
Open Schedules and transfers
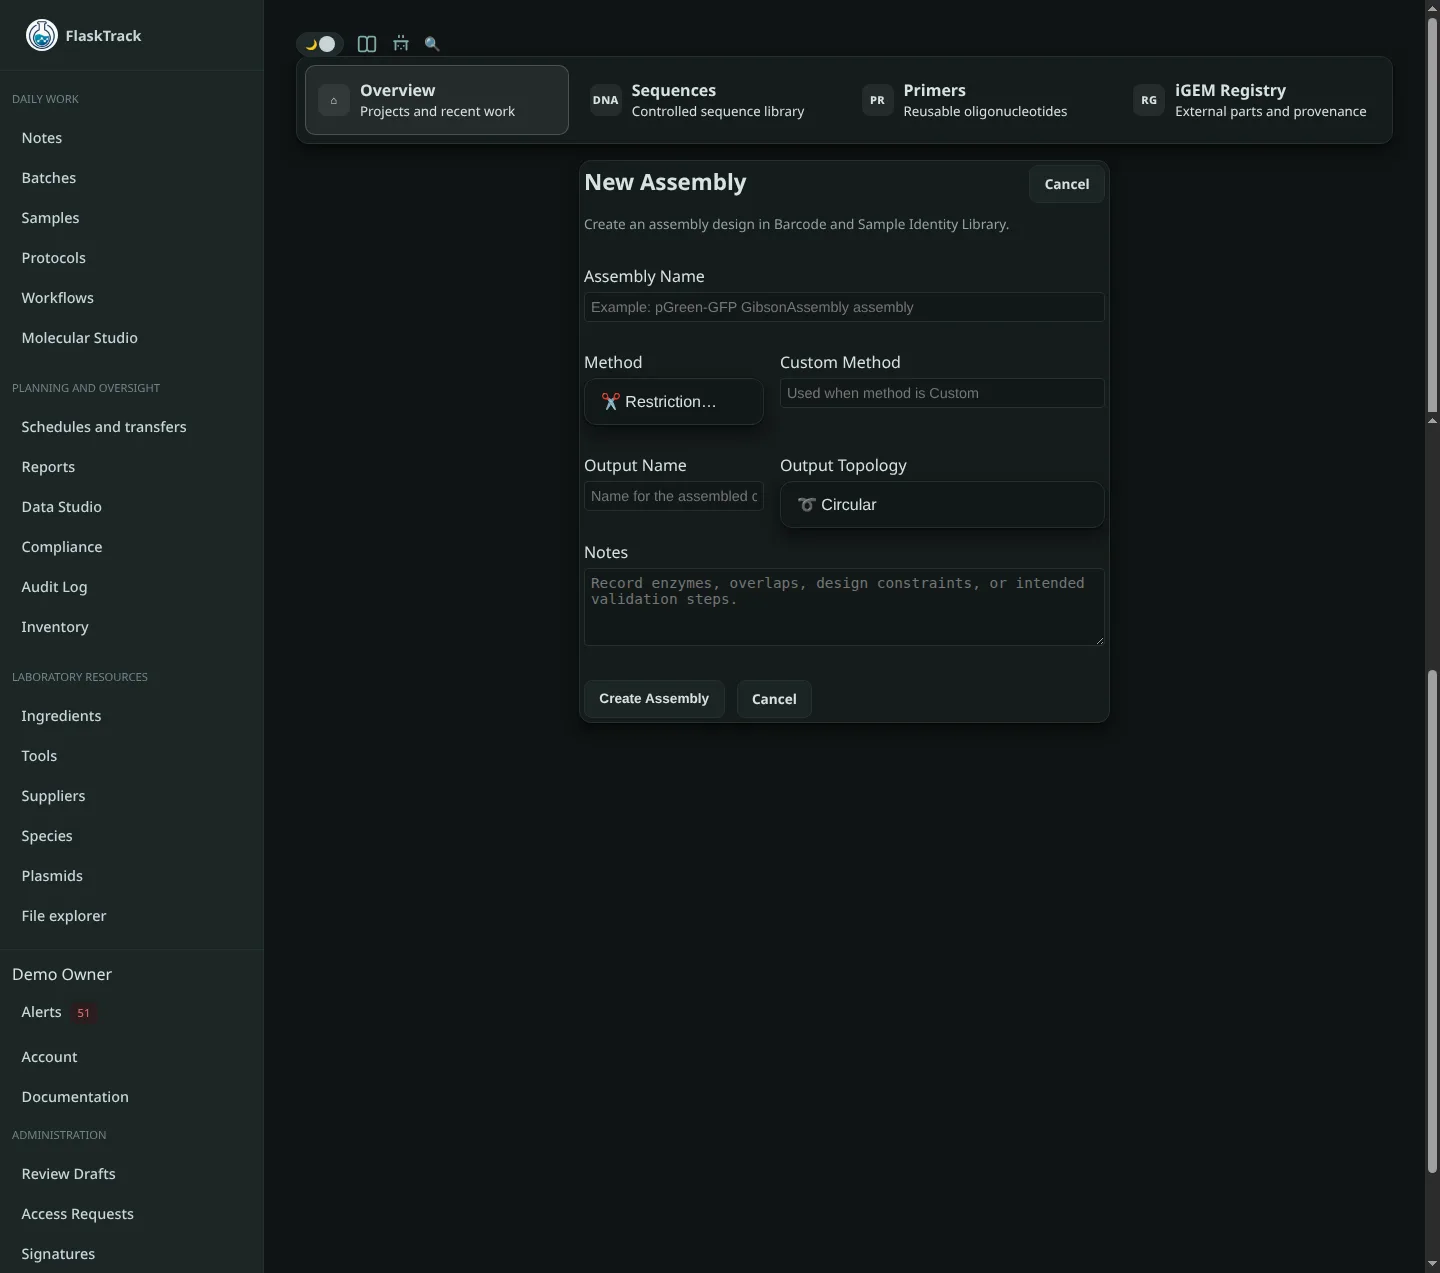[104, 427]
